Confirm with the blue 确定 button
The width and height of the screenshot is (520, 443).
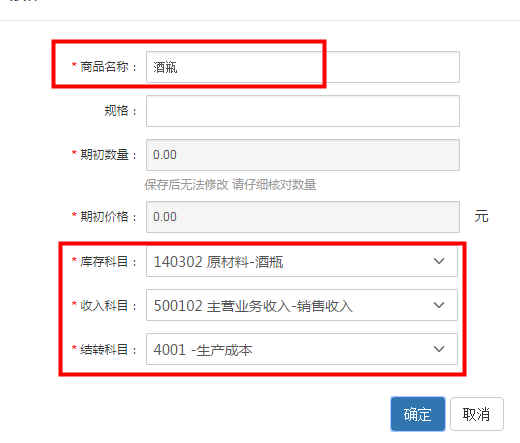(x=418, y=414)
